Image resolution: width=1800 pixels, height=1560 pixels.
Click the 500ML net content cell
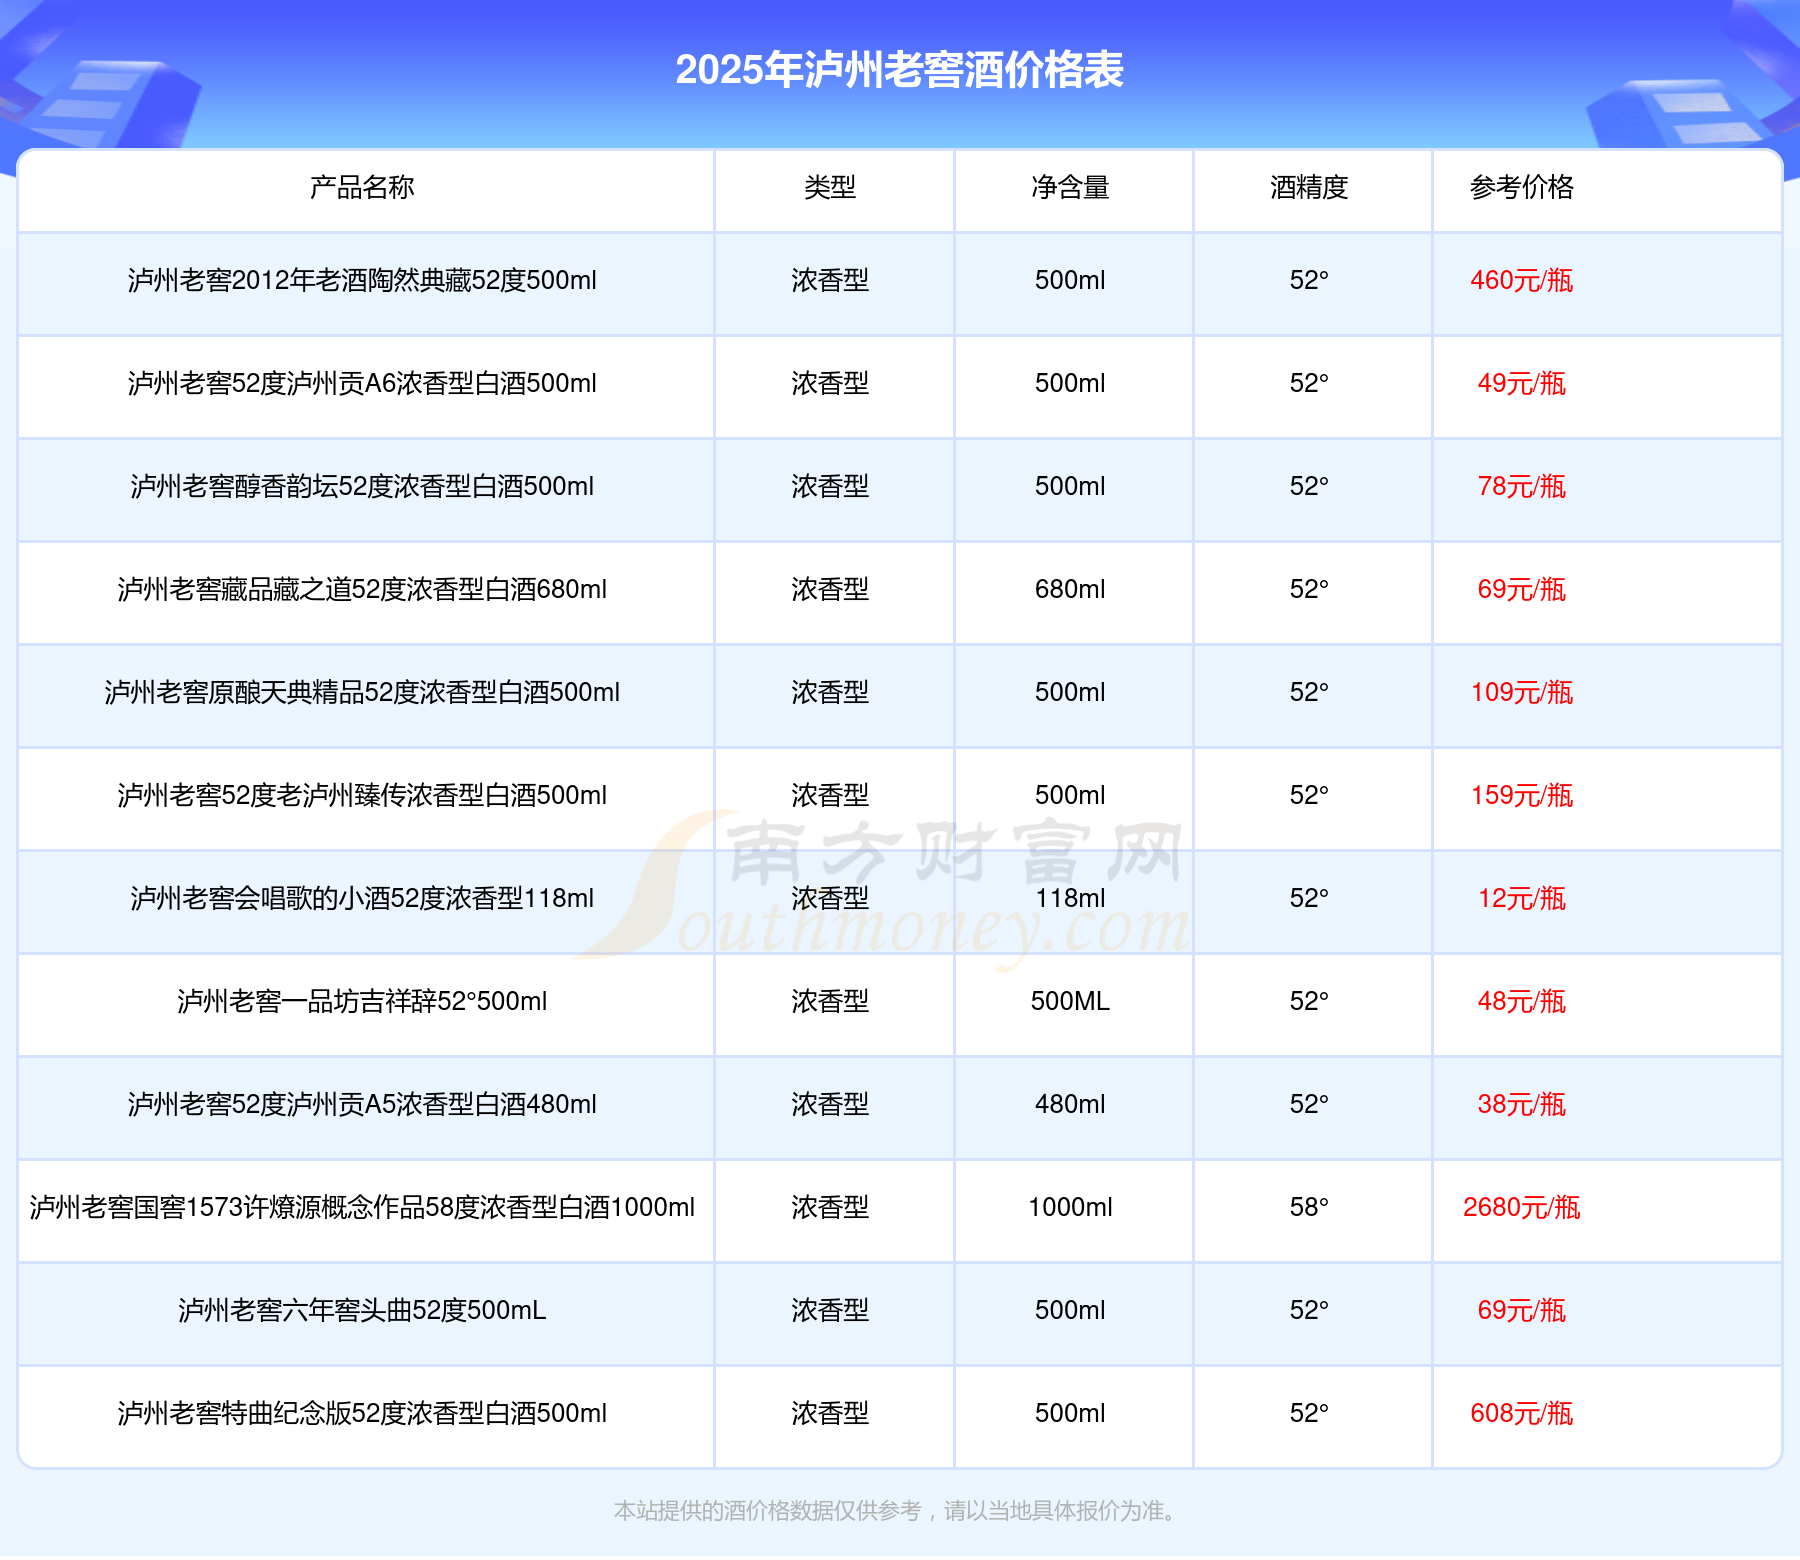coord(1070,1002)
